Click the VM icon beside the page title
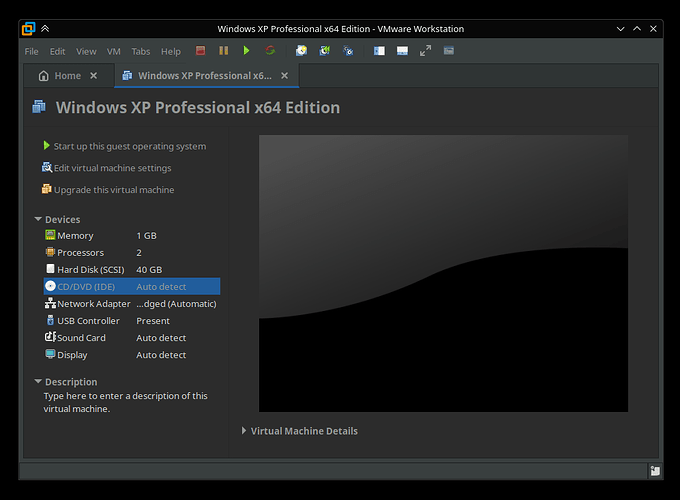This screenshot has height=500, width=680. (x=39, y=106)
